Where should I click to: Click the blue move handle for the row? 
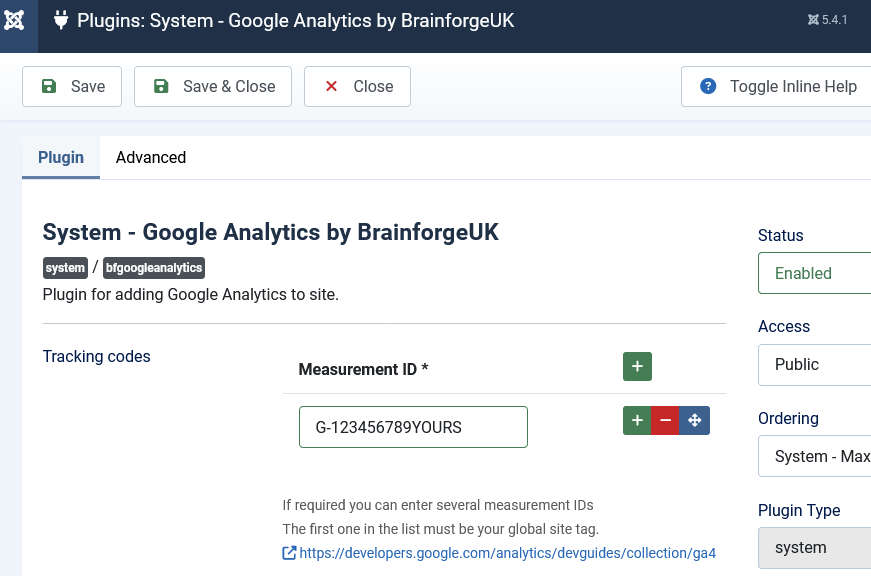[x=695, y=421]
